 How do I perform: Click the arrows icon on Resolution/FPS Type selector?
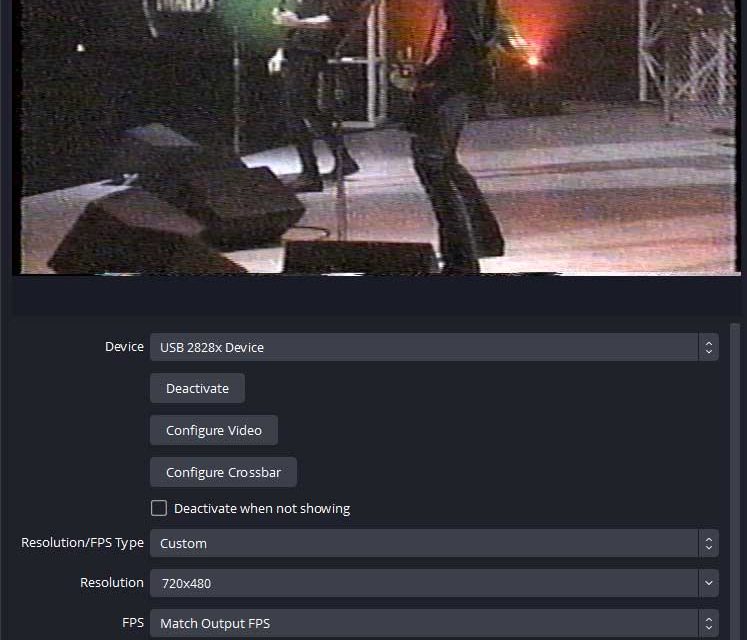pyautogui.click(x=708, y=543)
